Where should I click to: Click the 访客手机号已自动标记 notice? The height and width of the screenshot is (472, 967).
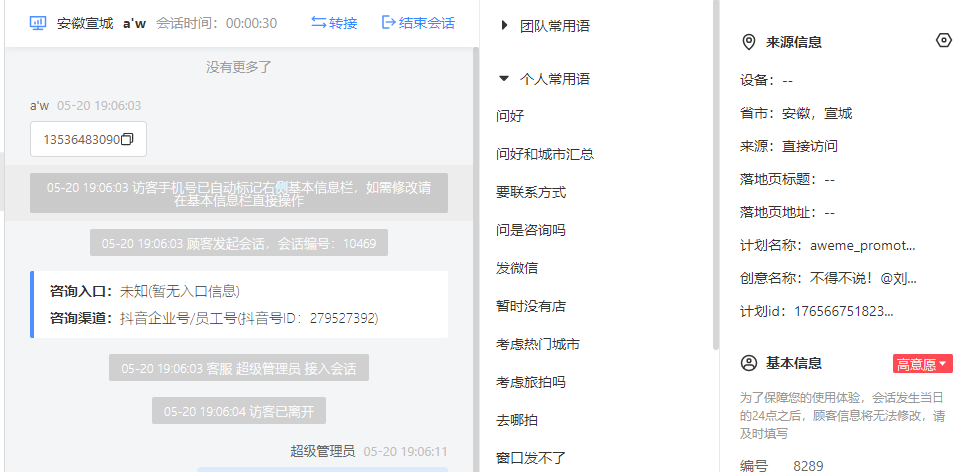point(239,193)
